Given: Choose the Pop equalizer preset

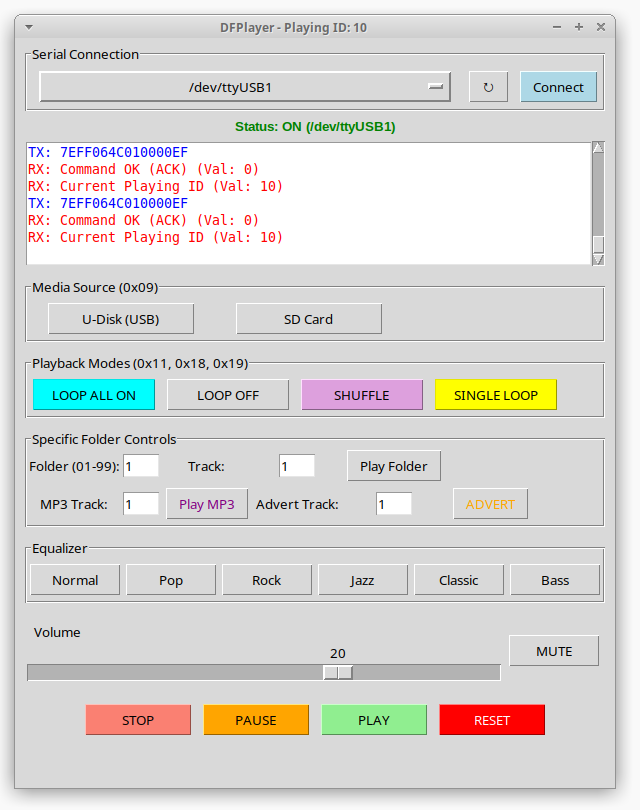Looking at the screenshot, I should point(171,580).
